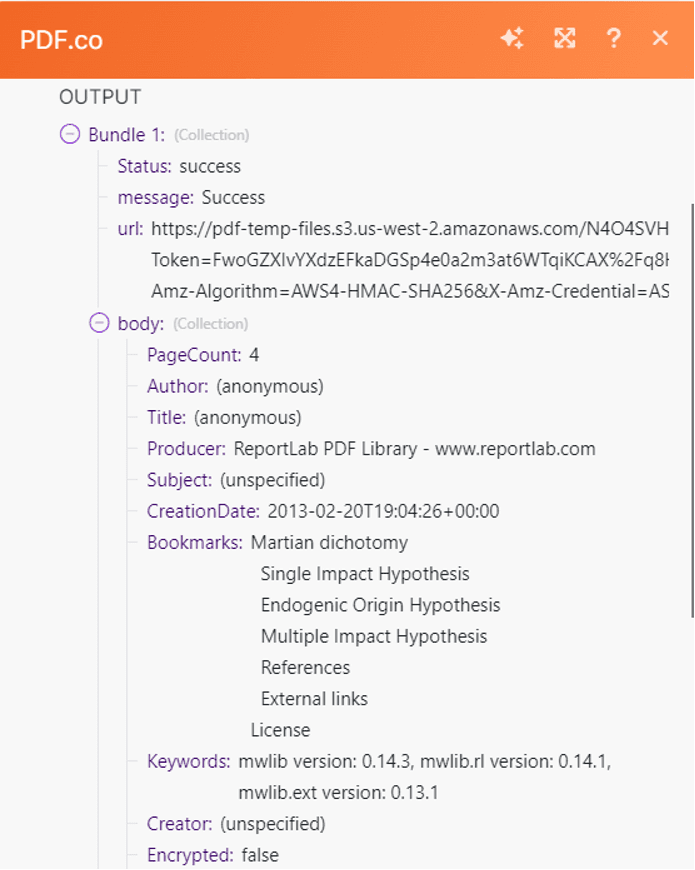Select the CreationDate value
This screenshot has height=870, width=695.
pos(383,512)
